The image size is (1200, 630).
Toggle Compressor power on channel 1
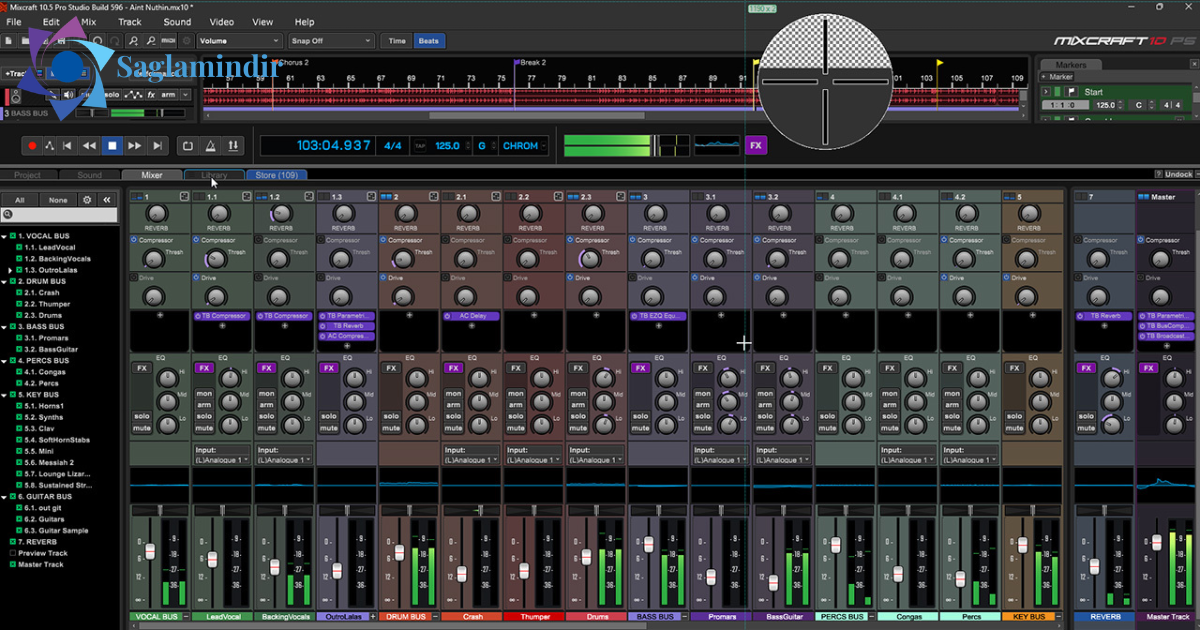134,240
